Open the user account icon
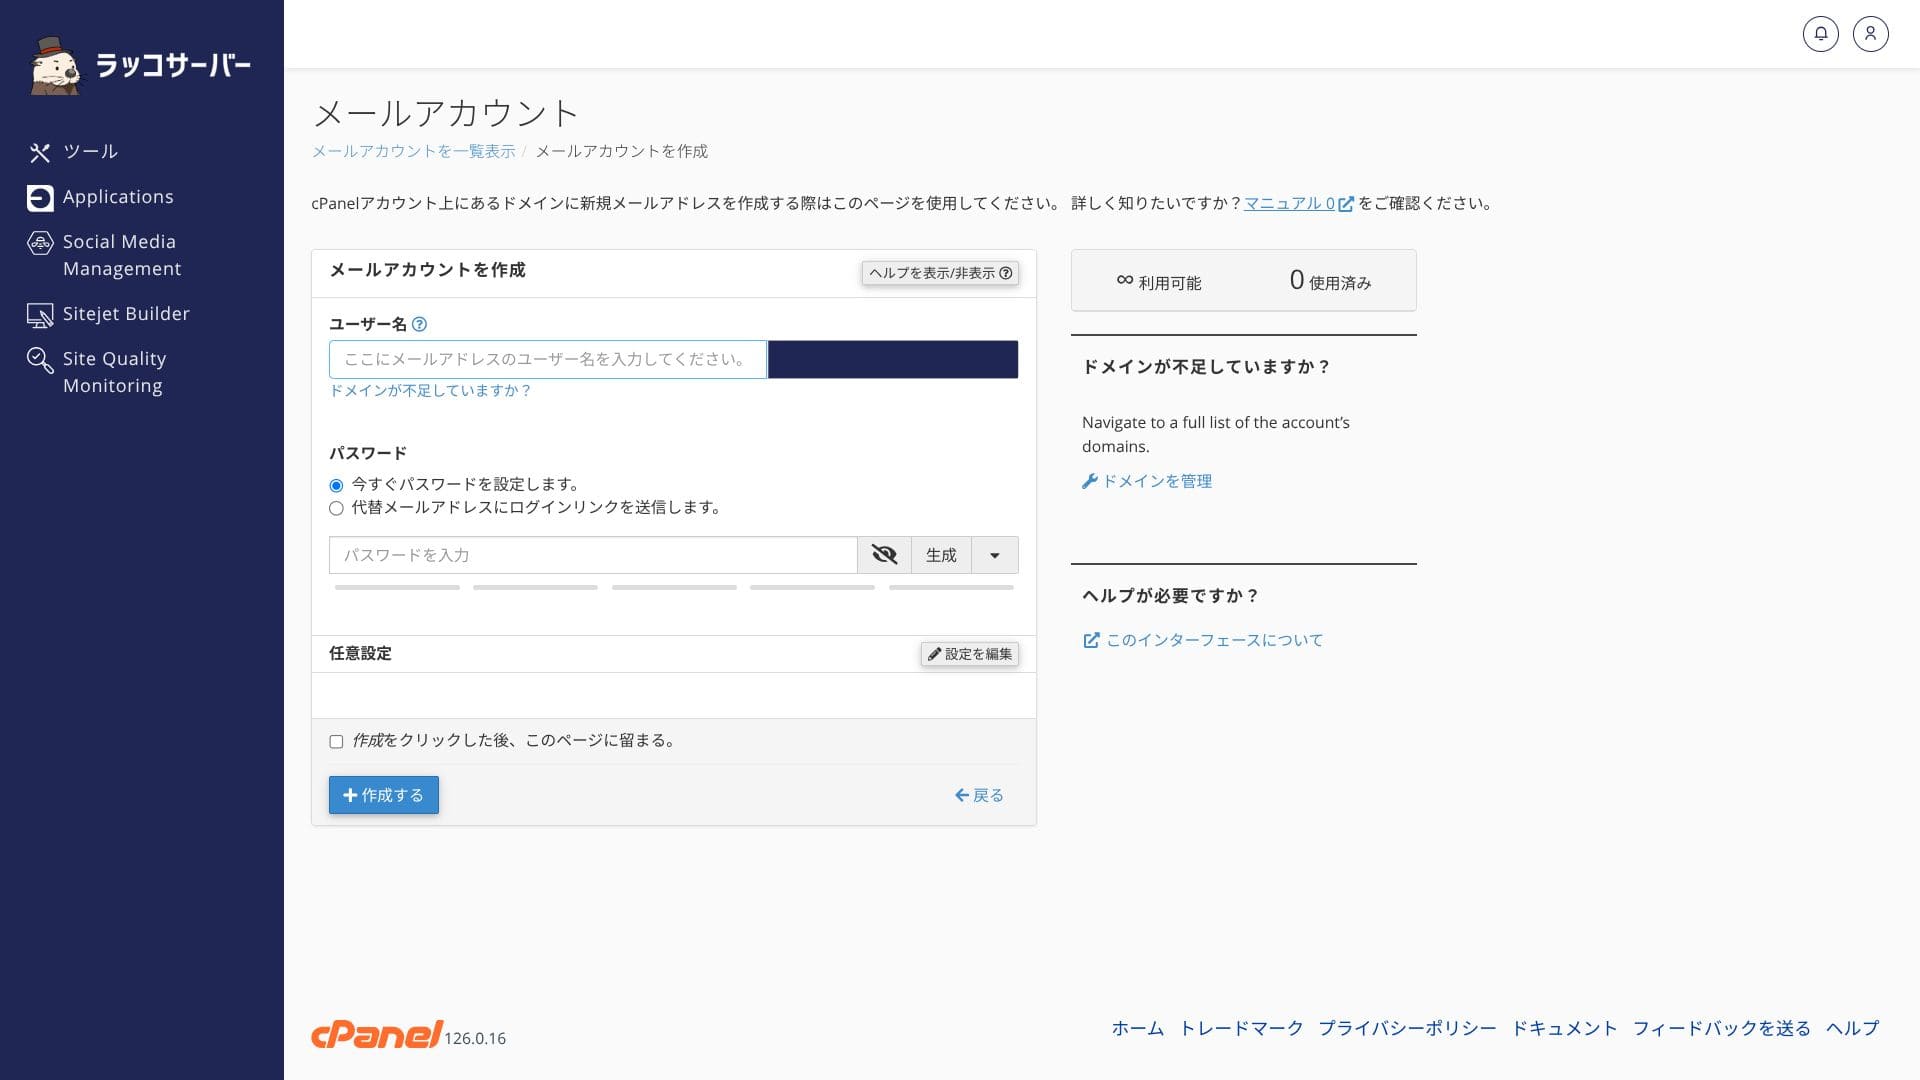This screenshot has height=1080, width=1920. coord(1870,34)
